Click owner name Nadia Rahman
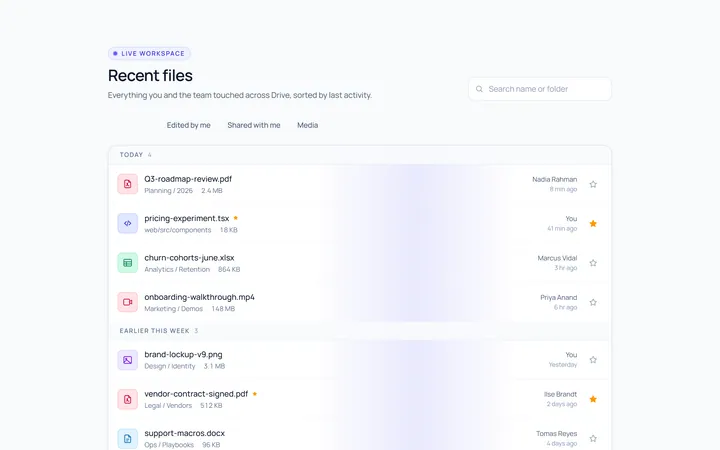This screenshot has height=450, width=720. 555,180
